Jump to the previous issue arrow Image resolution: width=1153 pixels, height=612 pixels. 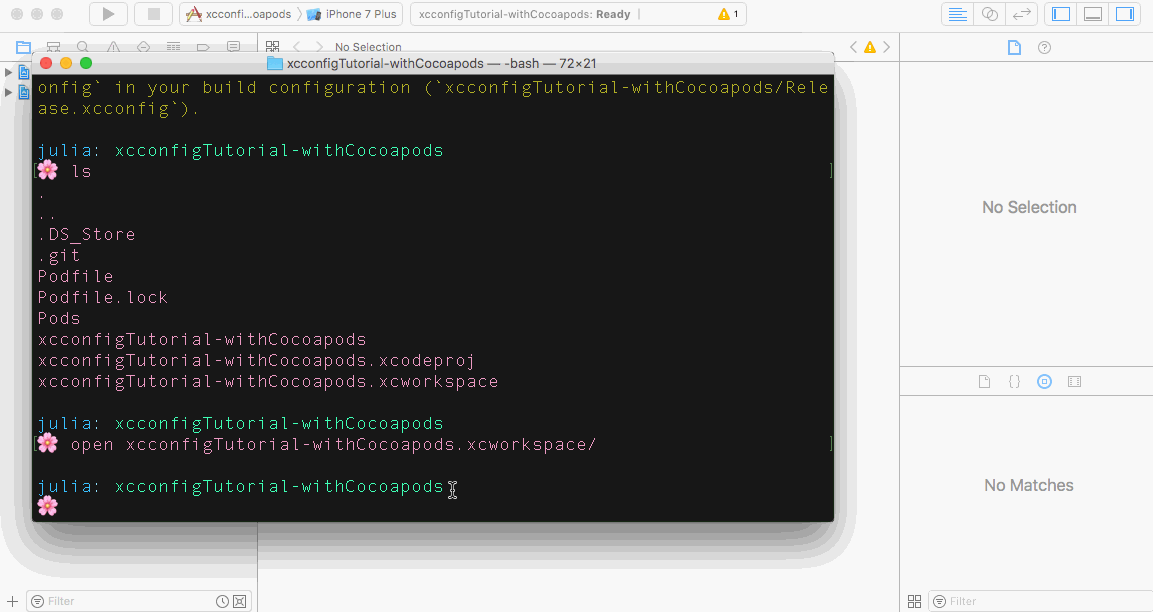click(853, 47)
